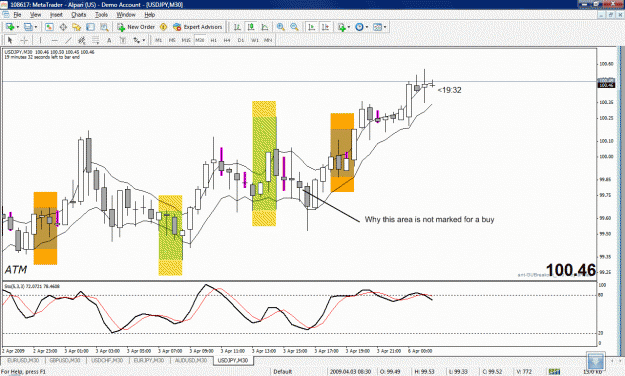Switch to H4 timeframe
Screen dimensions: 625x376
(x=227, y=40)
